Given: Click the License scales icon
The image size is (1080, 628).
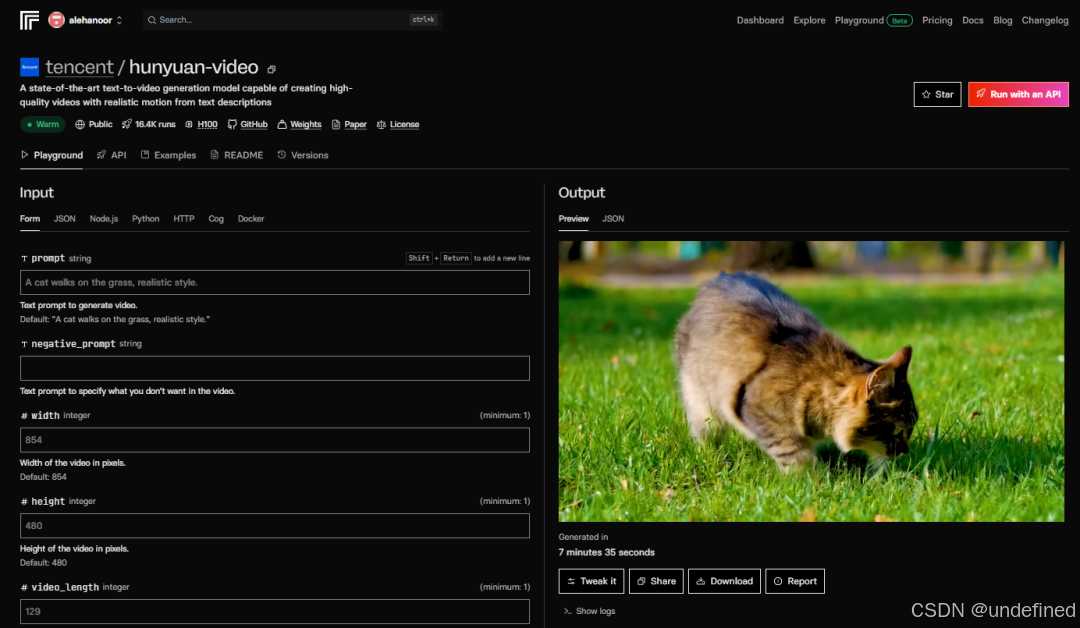Looking at the screenshot, I should tap(381, 125).
